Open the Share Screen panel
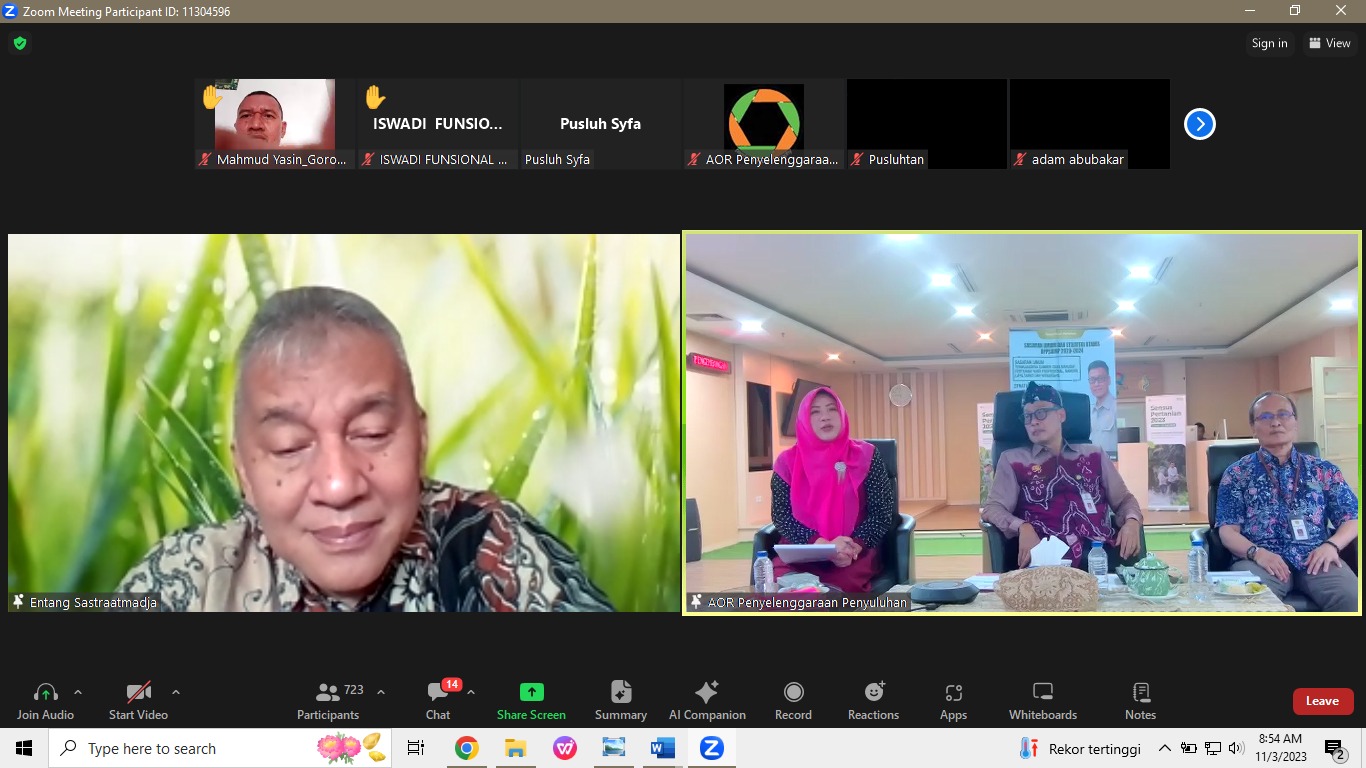 pos(531,699)
